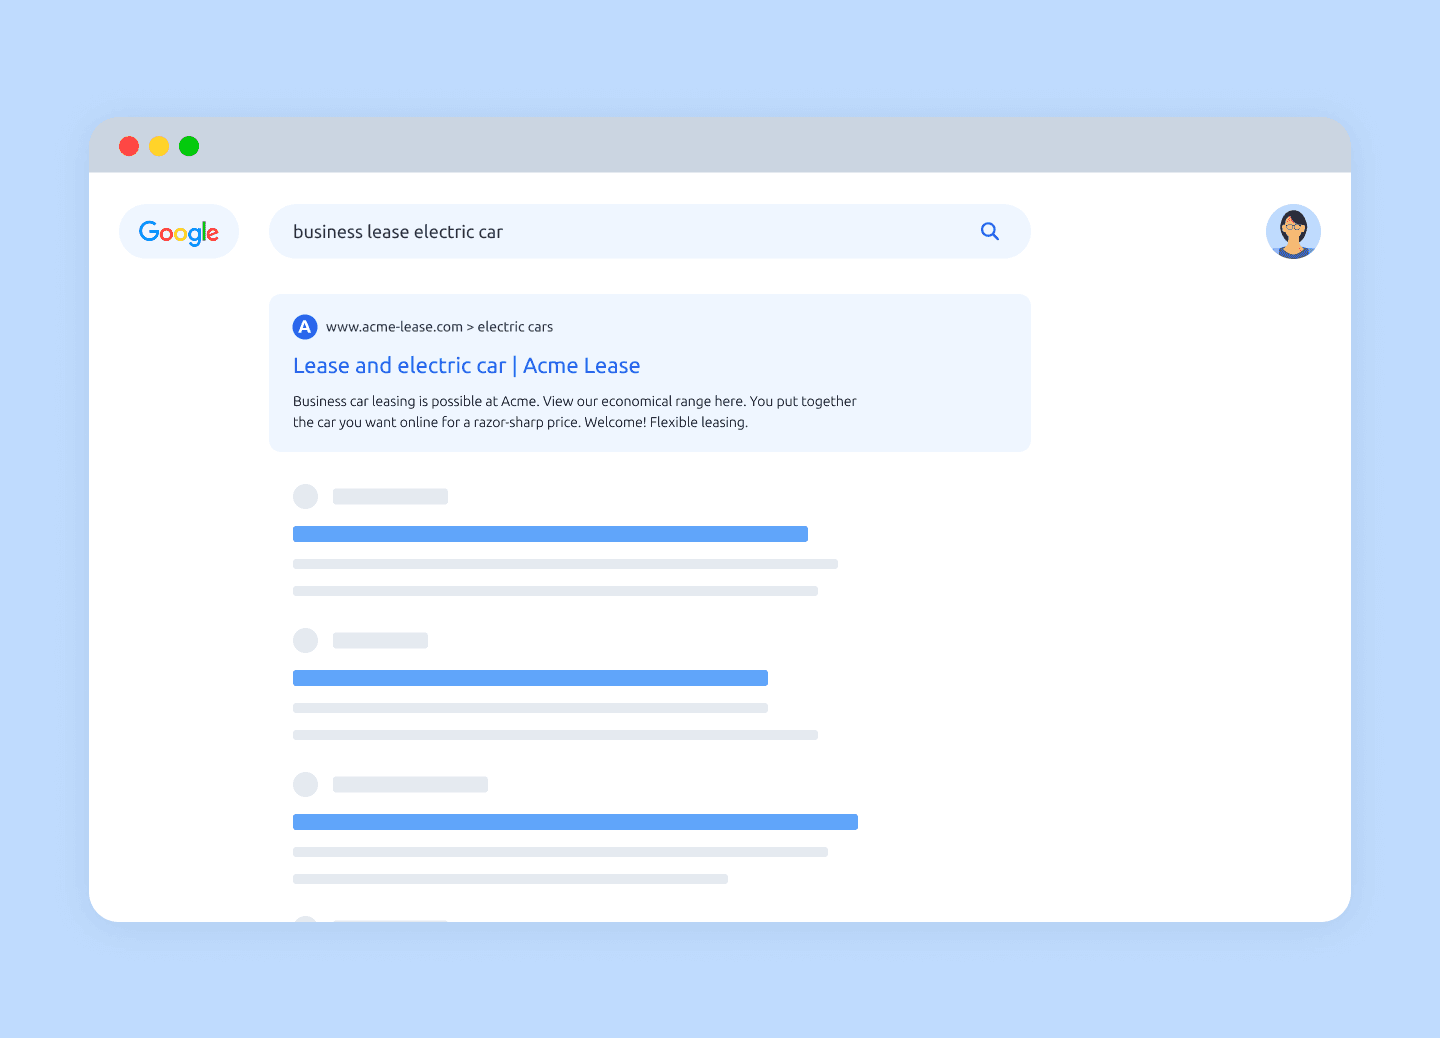
Task: Open the Lease and electric car result link
Action: pyautogui.click(x=466, y=365)
